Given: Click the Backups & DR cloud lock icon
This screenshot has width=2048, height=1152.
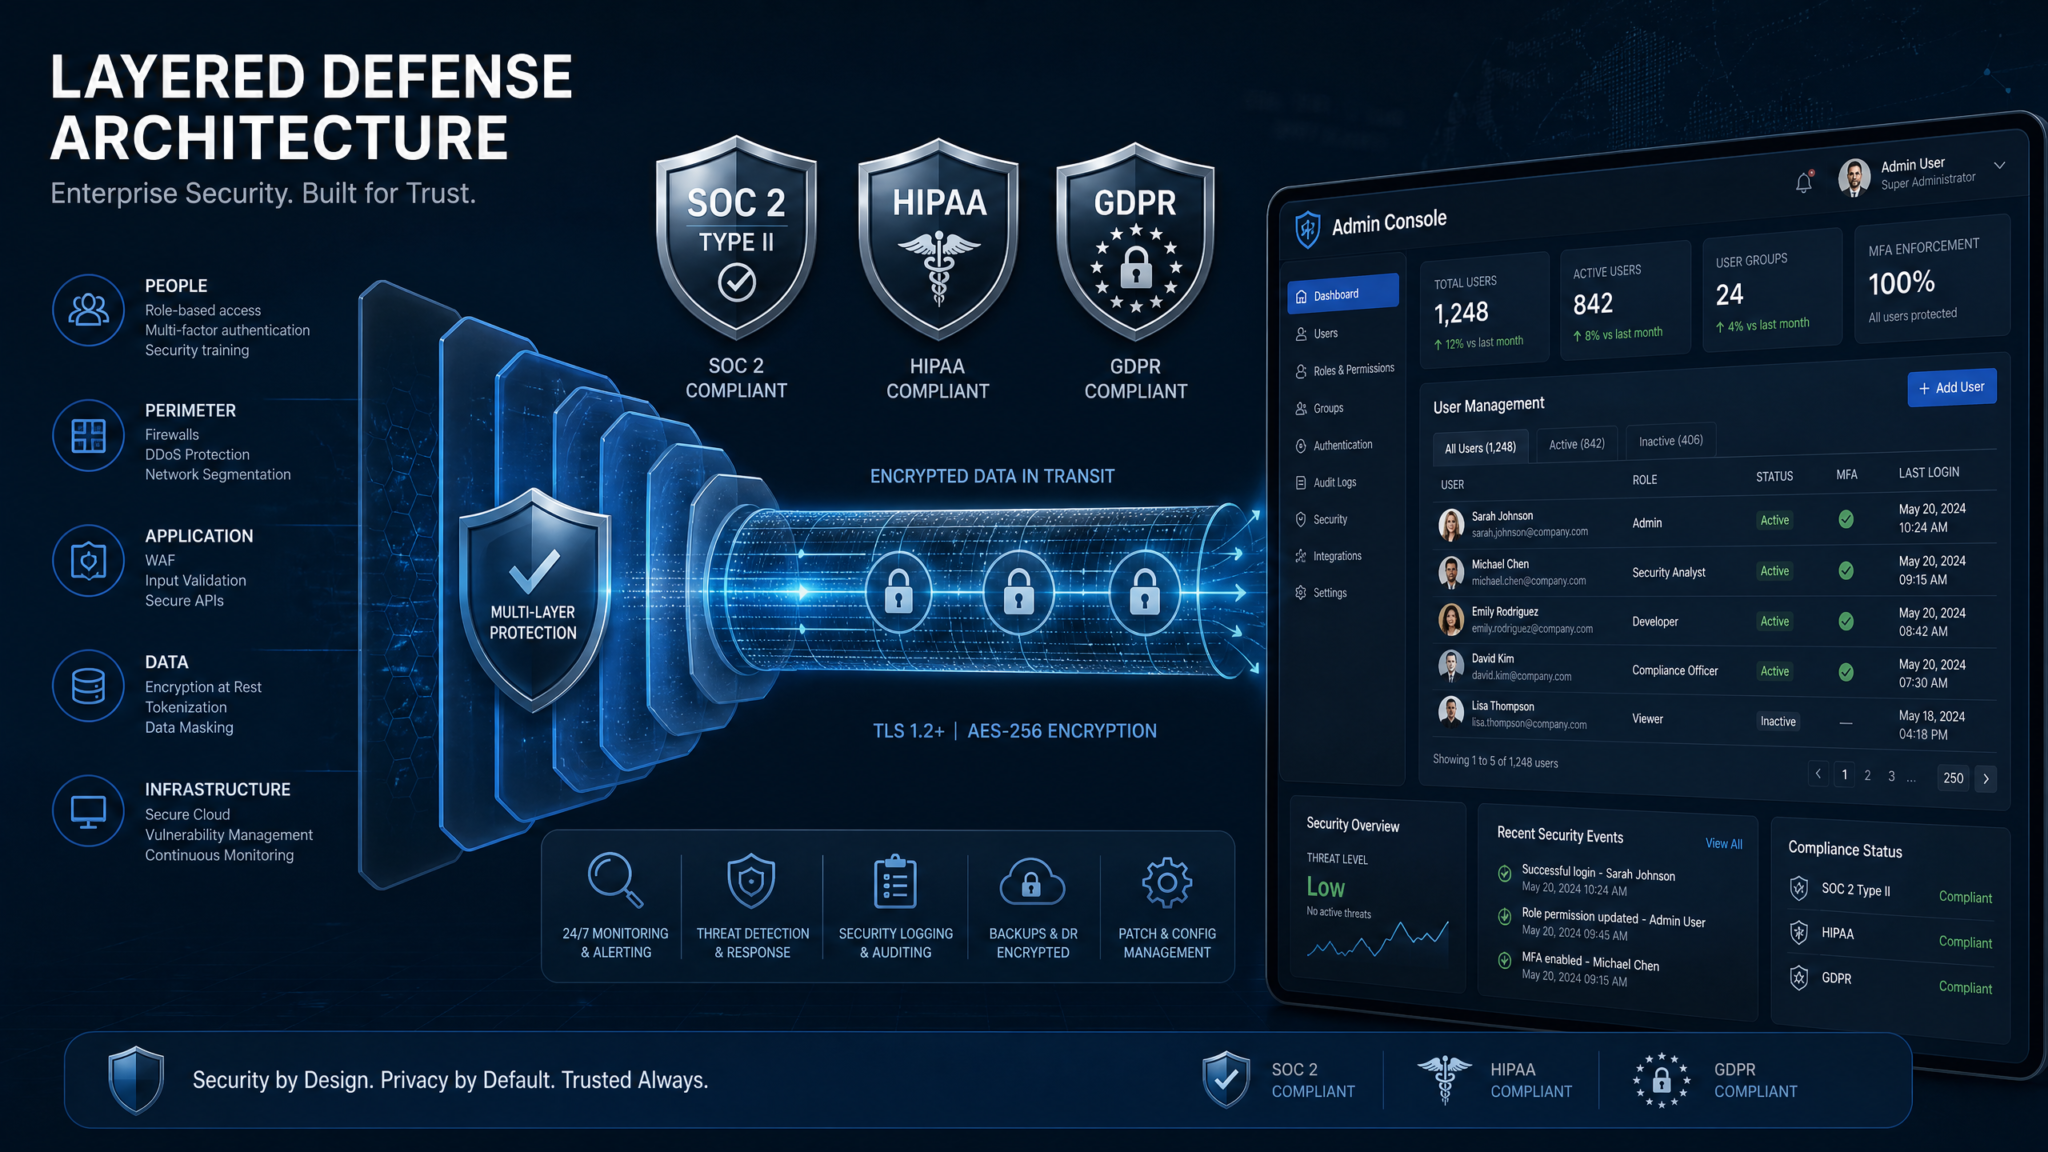Looking at the screenshot, I should [x=1032, y=881].
